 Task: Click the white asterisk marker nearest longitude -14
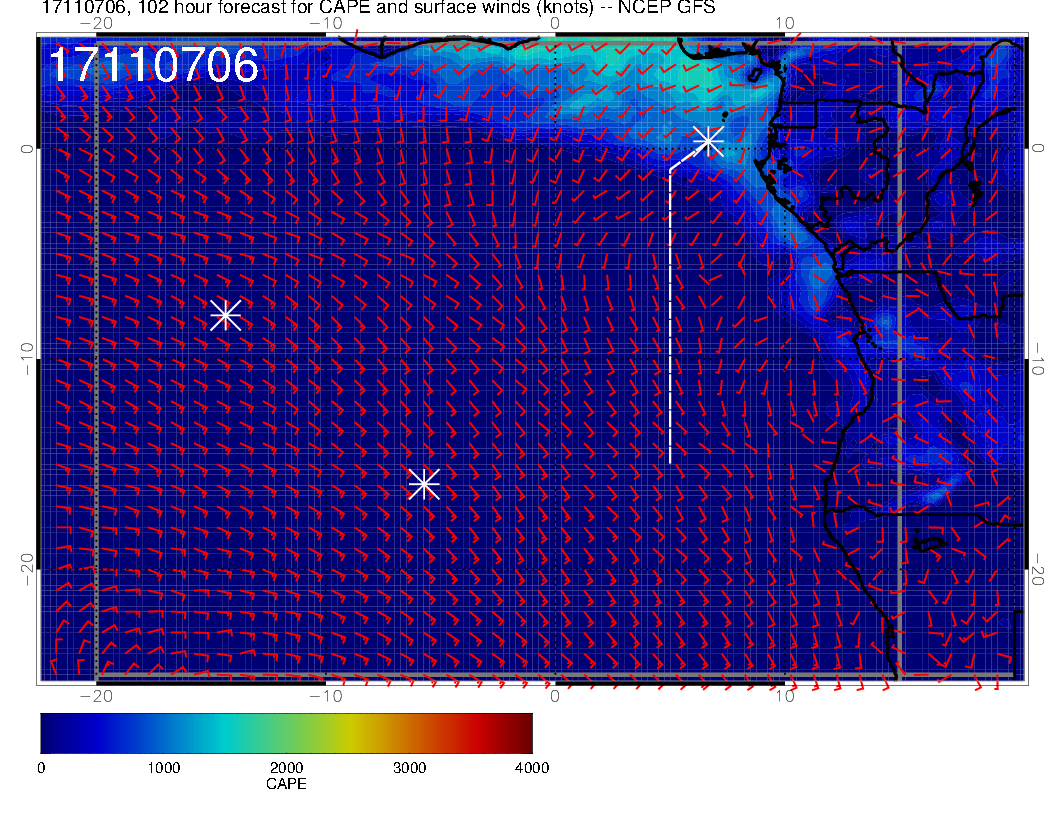(x=226, y=315)
